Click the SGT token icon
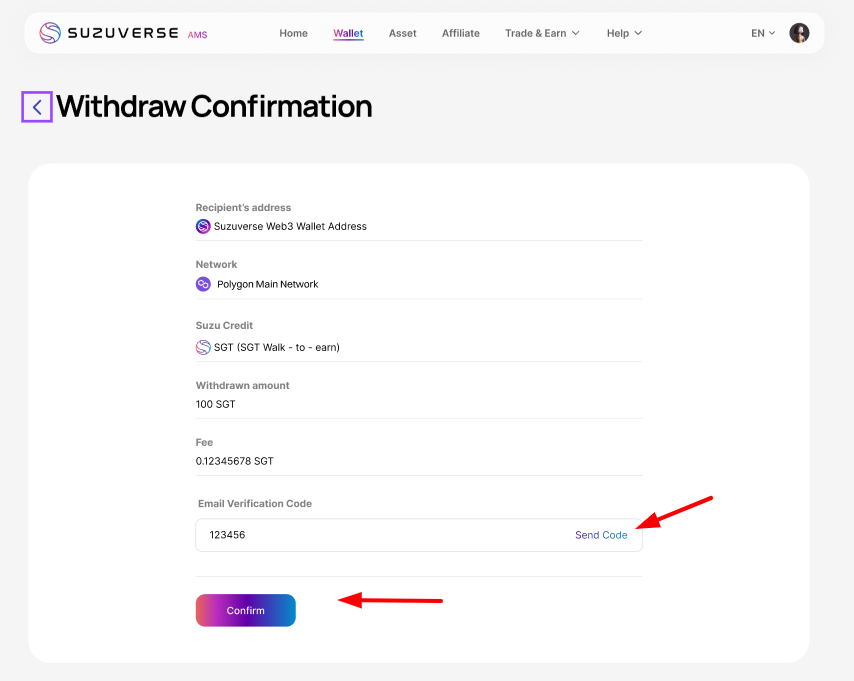Image resolution: width=854 pixels, height=681 pixels. 203,347
